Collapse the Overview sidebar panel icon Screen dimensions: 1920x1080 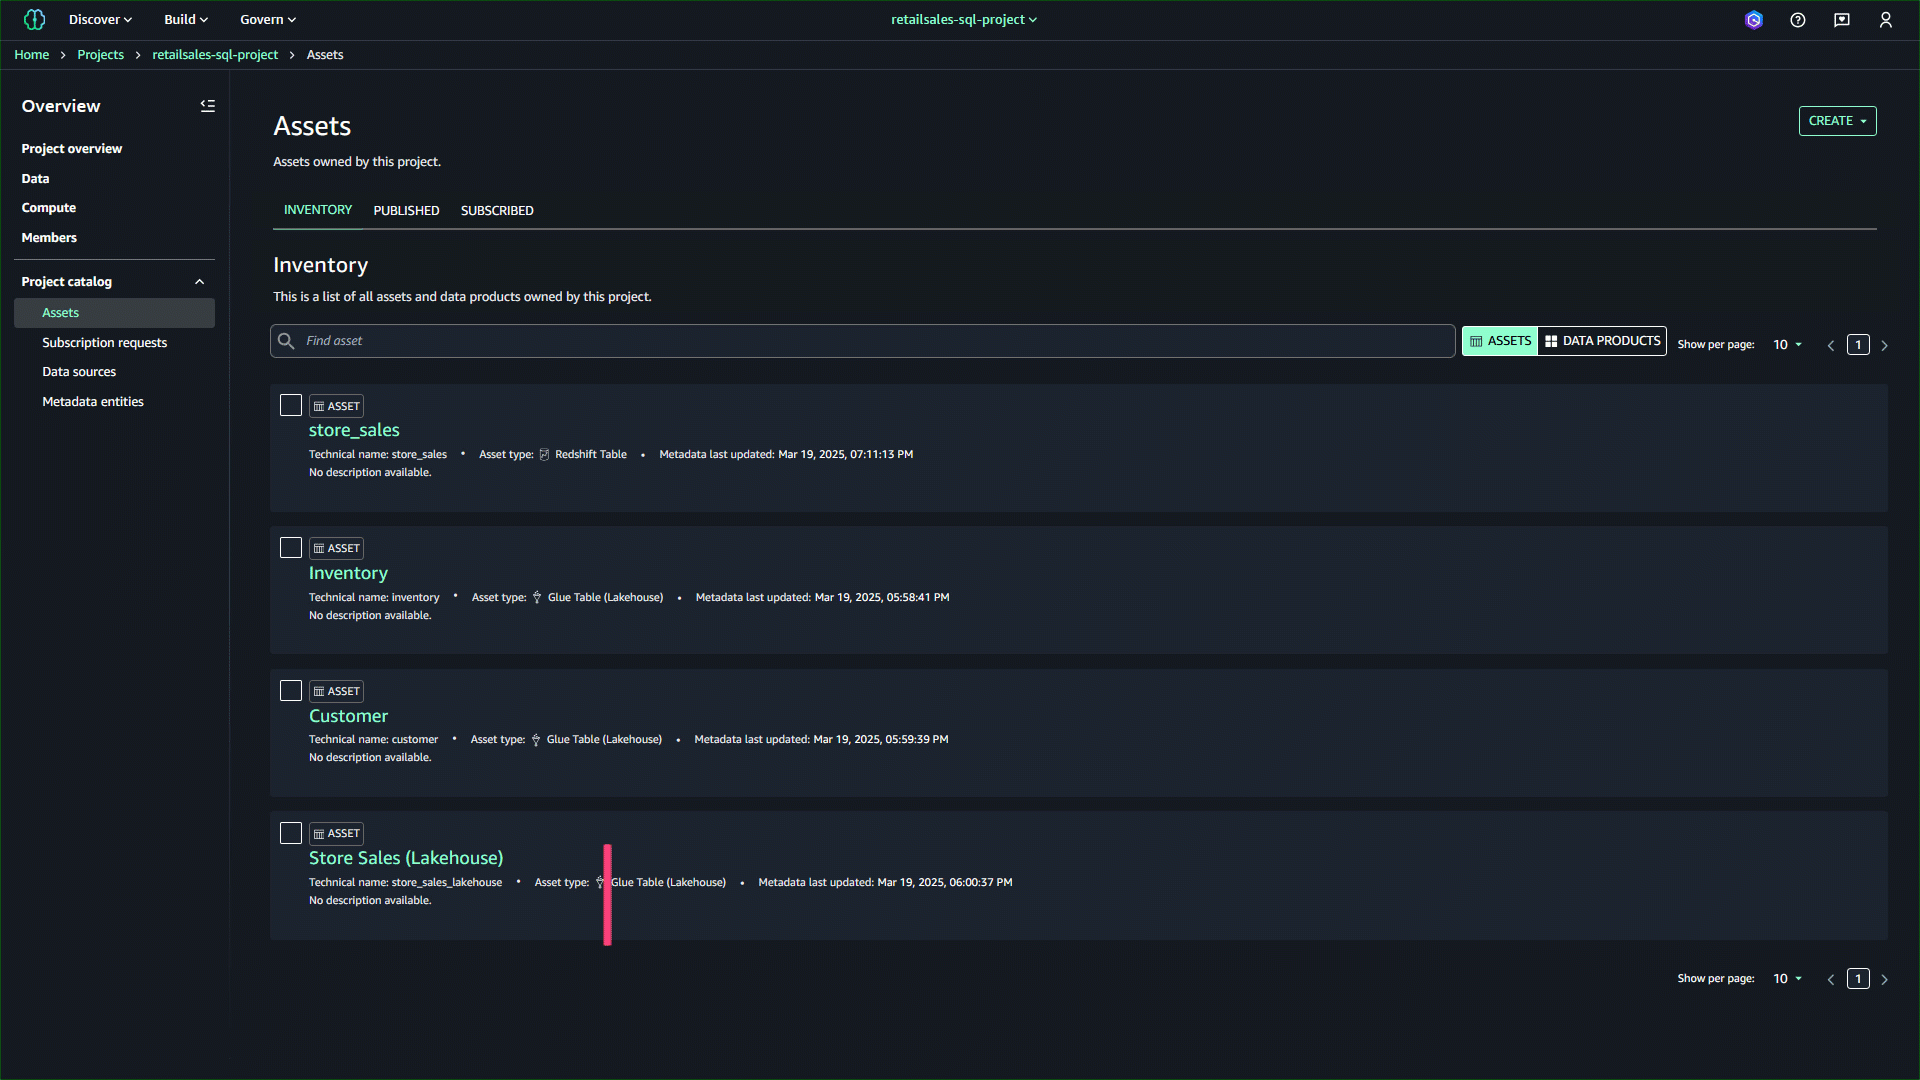click(x=207, y=106)
